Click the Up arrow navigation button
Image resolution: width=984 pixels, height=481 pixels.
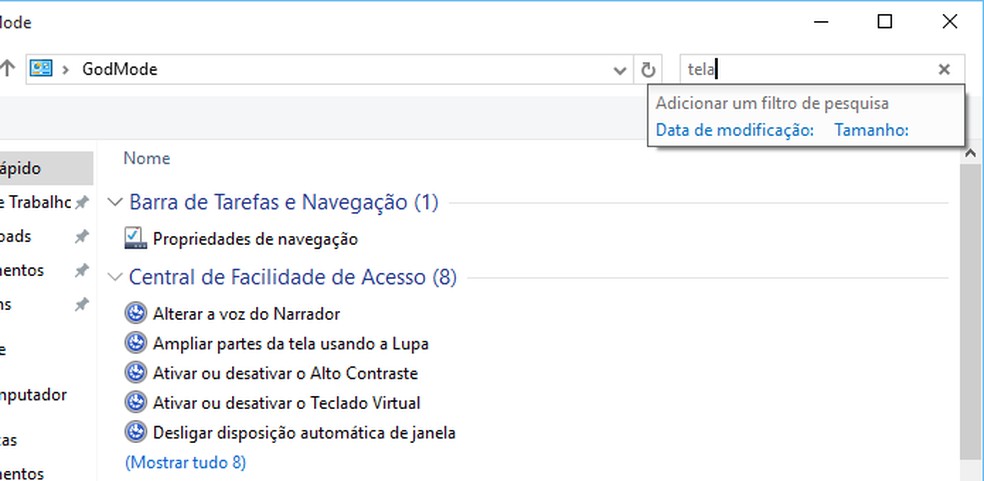tap(7, 69)
